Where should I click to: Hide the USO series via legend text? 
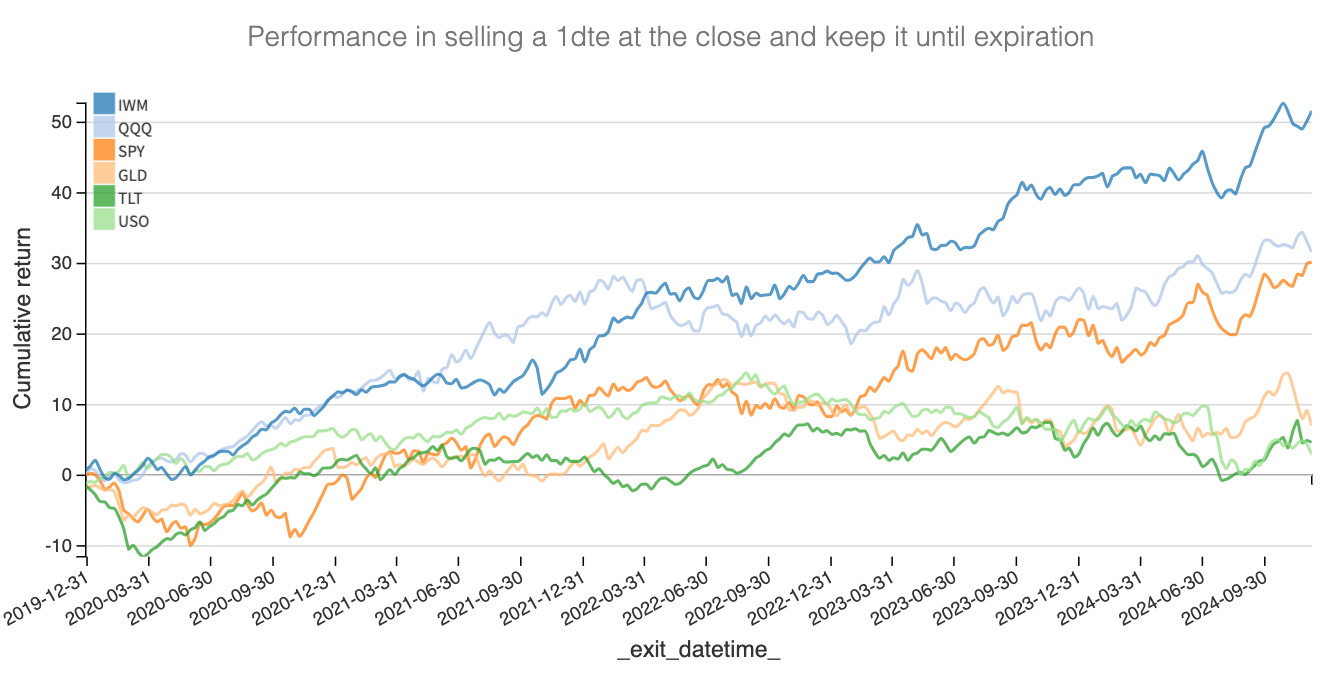pyautogui.click(x=133, y=222)
